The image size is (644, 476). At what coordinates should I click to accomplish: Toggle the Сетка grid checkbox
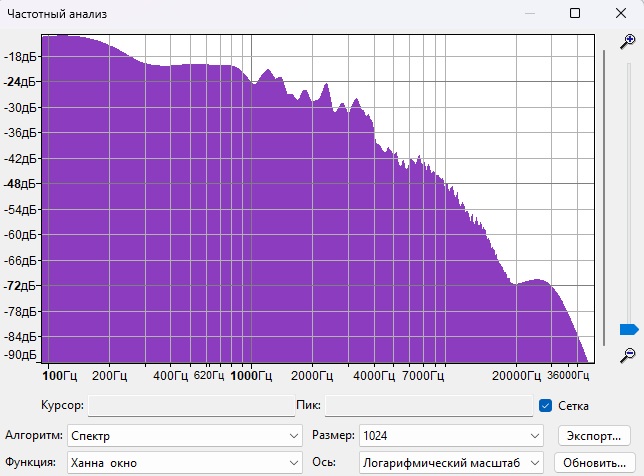click(545, 406)
